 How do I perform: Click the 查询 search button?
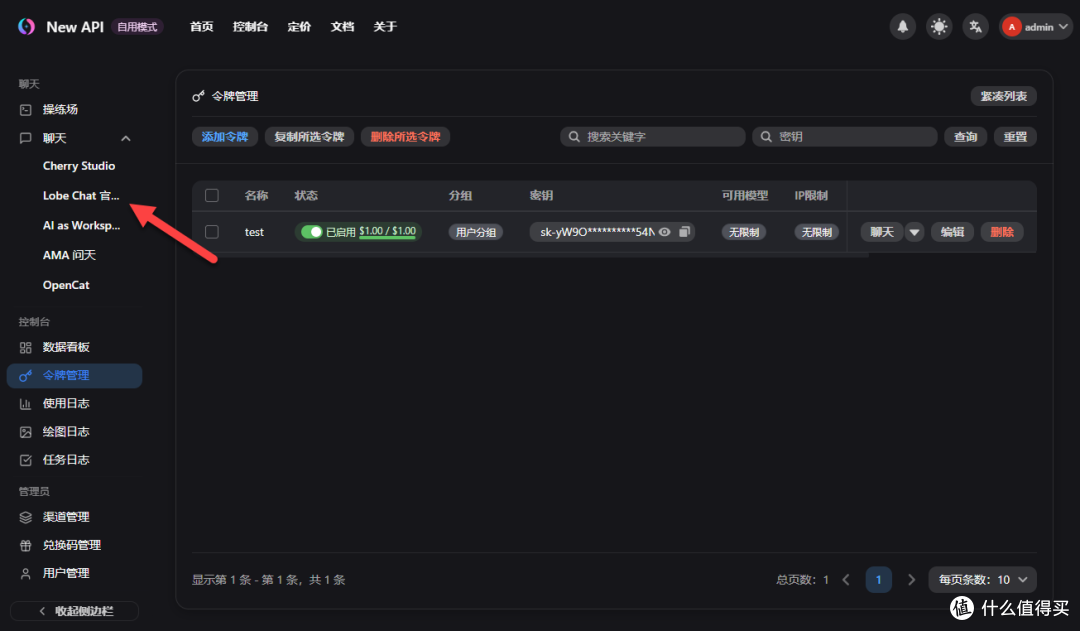point(965,137)
